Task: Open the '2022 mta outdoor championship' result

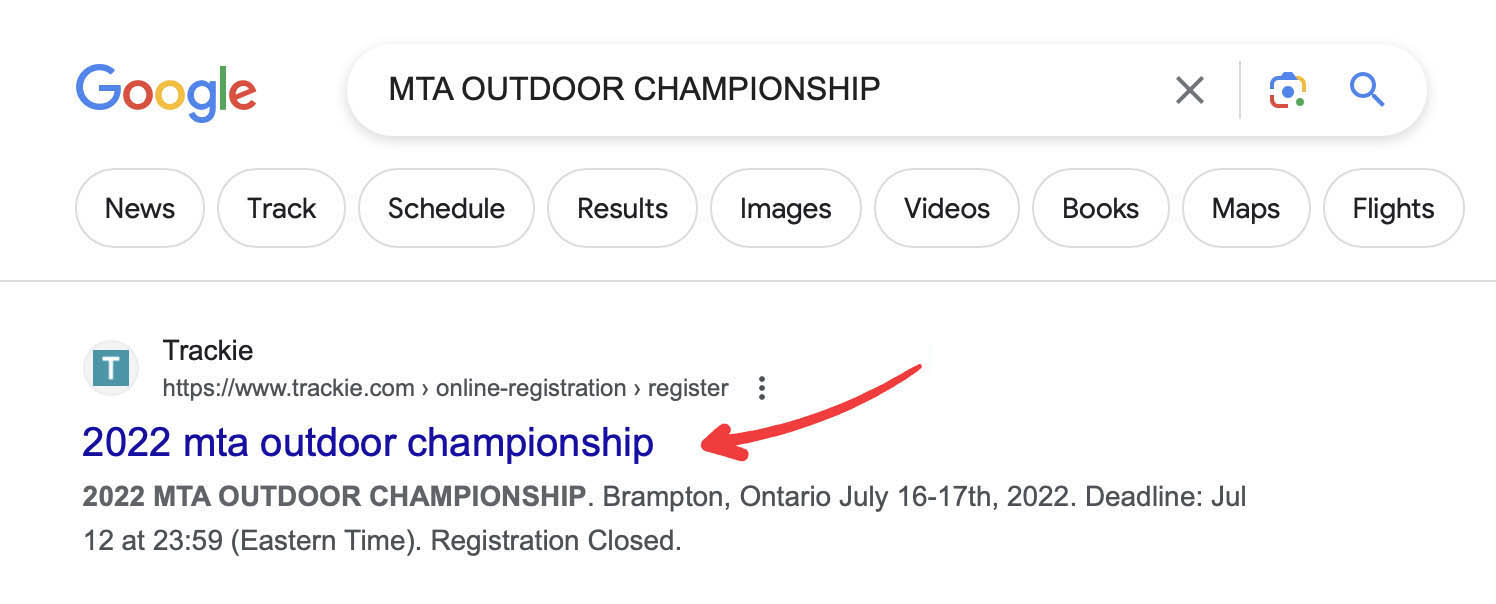Action: [x=368, y=442]
